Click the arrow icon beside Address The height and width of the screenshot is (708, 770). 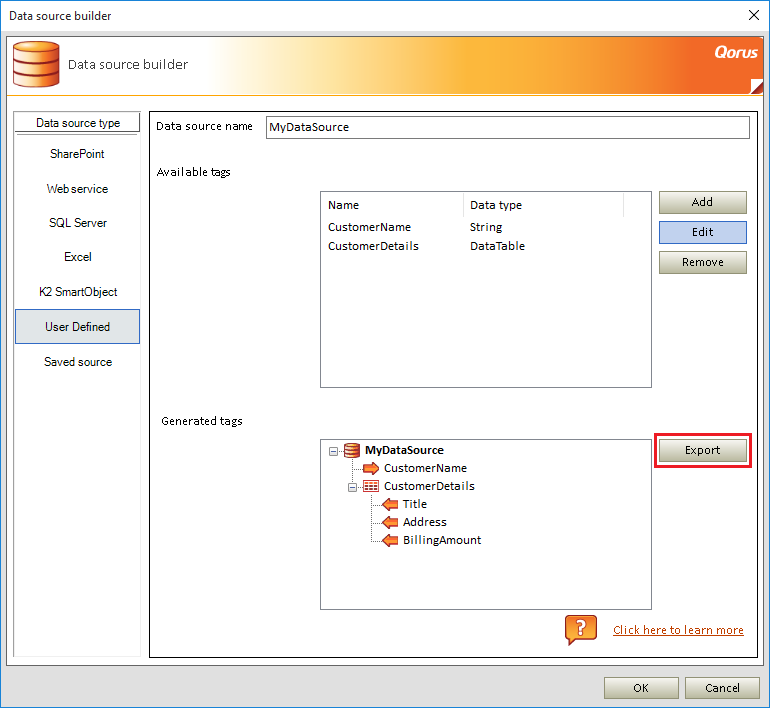tap(390, 522)
